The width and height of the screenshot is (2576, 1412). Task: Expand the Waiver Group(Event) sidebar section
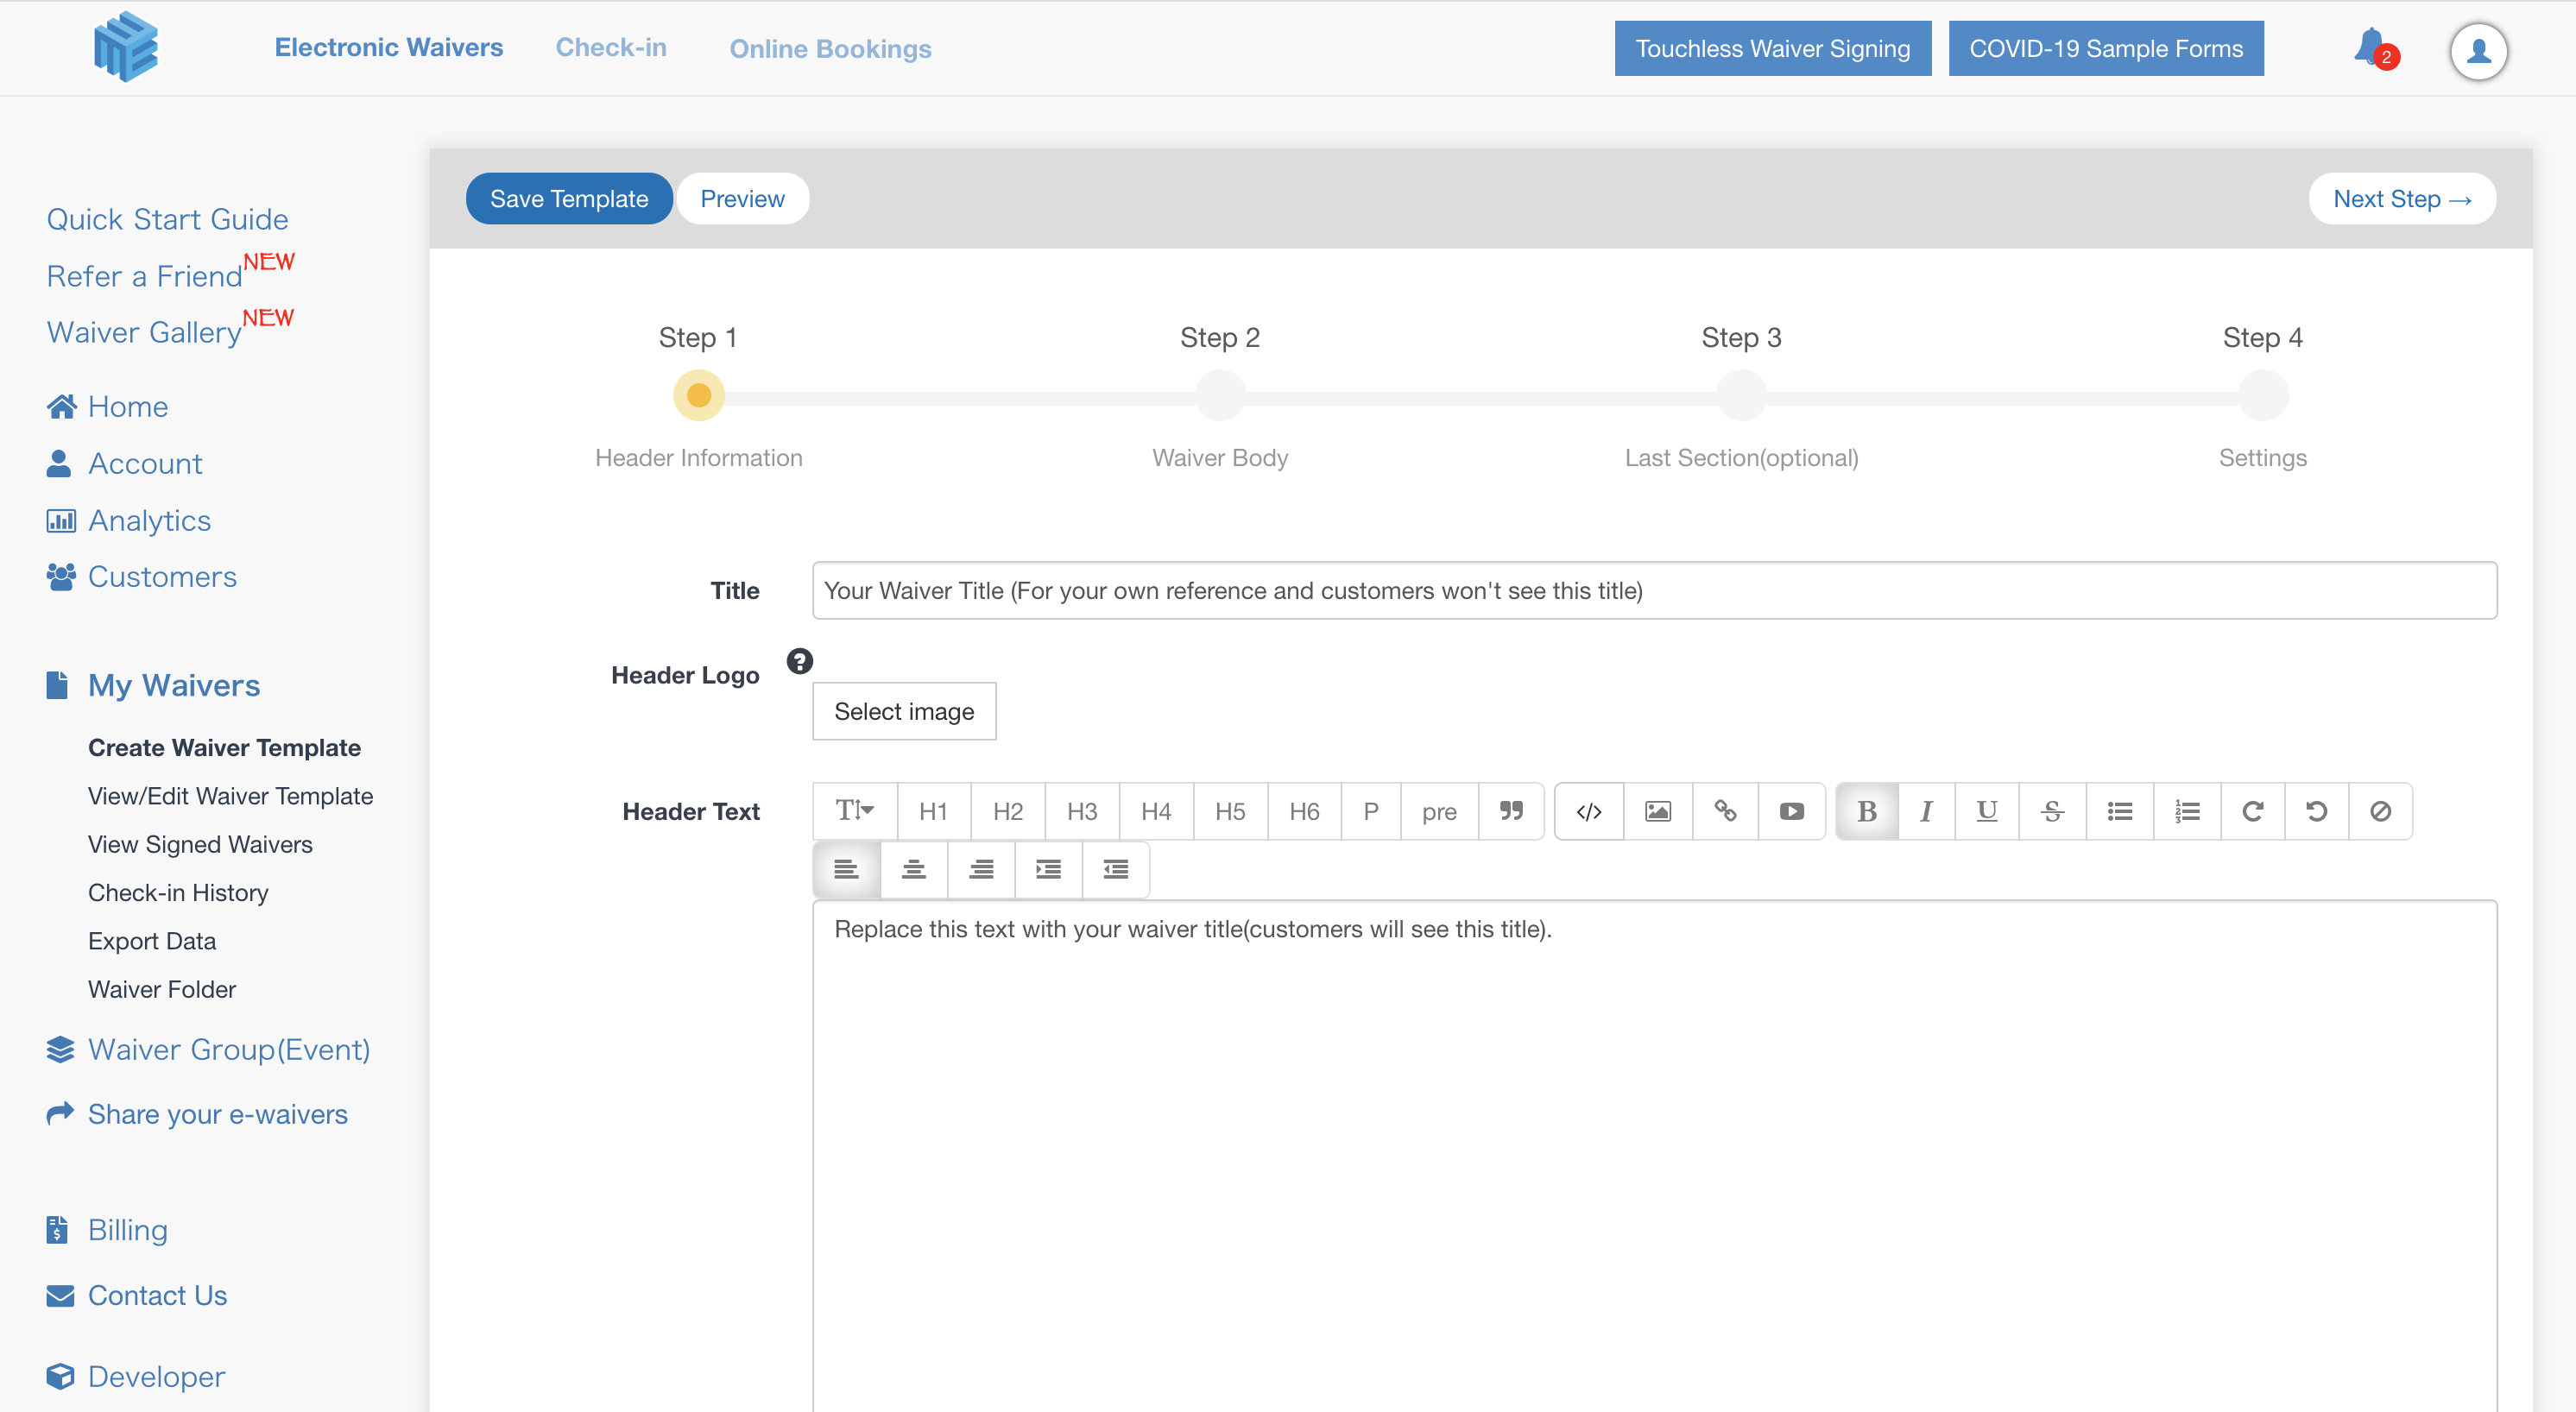click(x=228, y=1049)
